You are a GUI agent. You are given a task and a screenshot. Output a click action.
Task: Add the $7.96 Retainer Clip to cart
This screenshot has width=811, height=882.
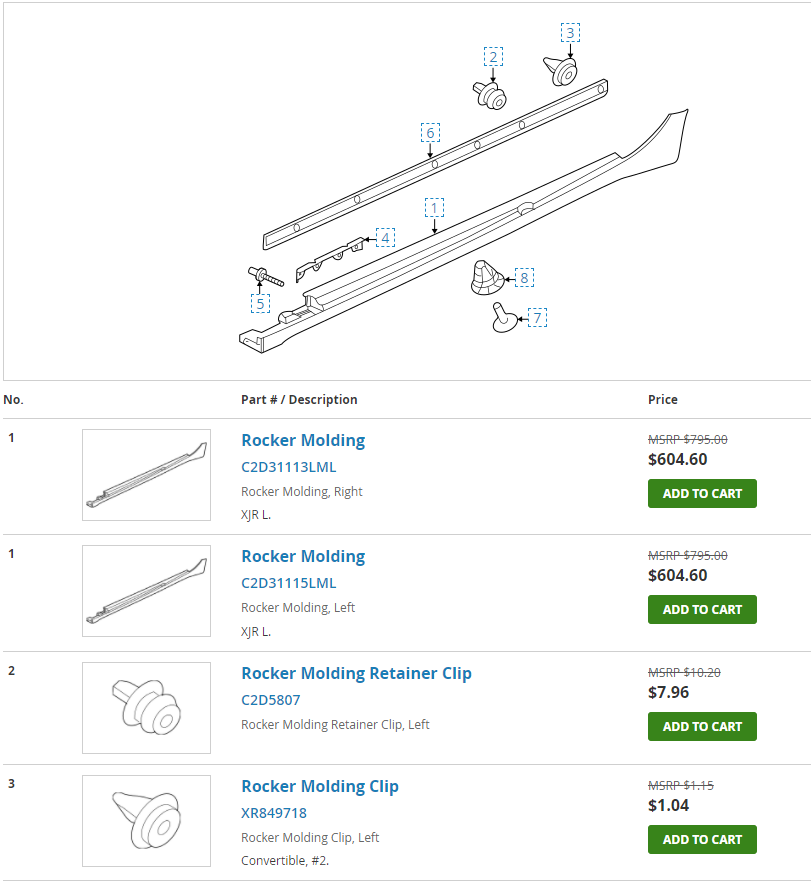click(x=702, y=726)
